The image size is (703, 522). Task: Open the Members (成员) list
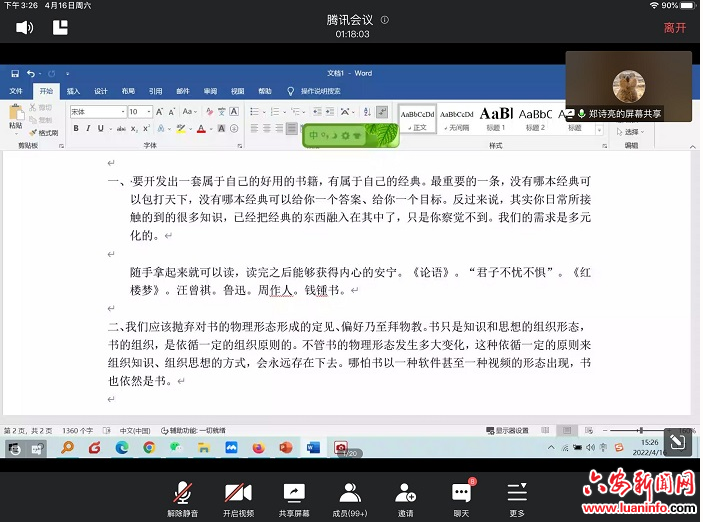(349, 497)
